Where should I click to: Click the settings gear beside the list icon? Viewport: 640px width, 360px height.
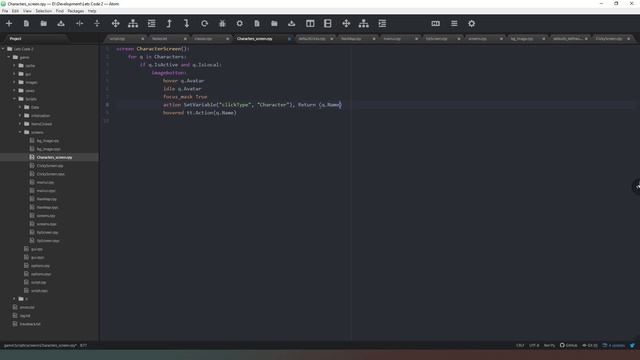(x=471, y=24)
